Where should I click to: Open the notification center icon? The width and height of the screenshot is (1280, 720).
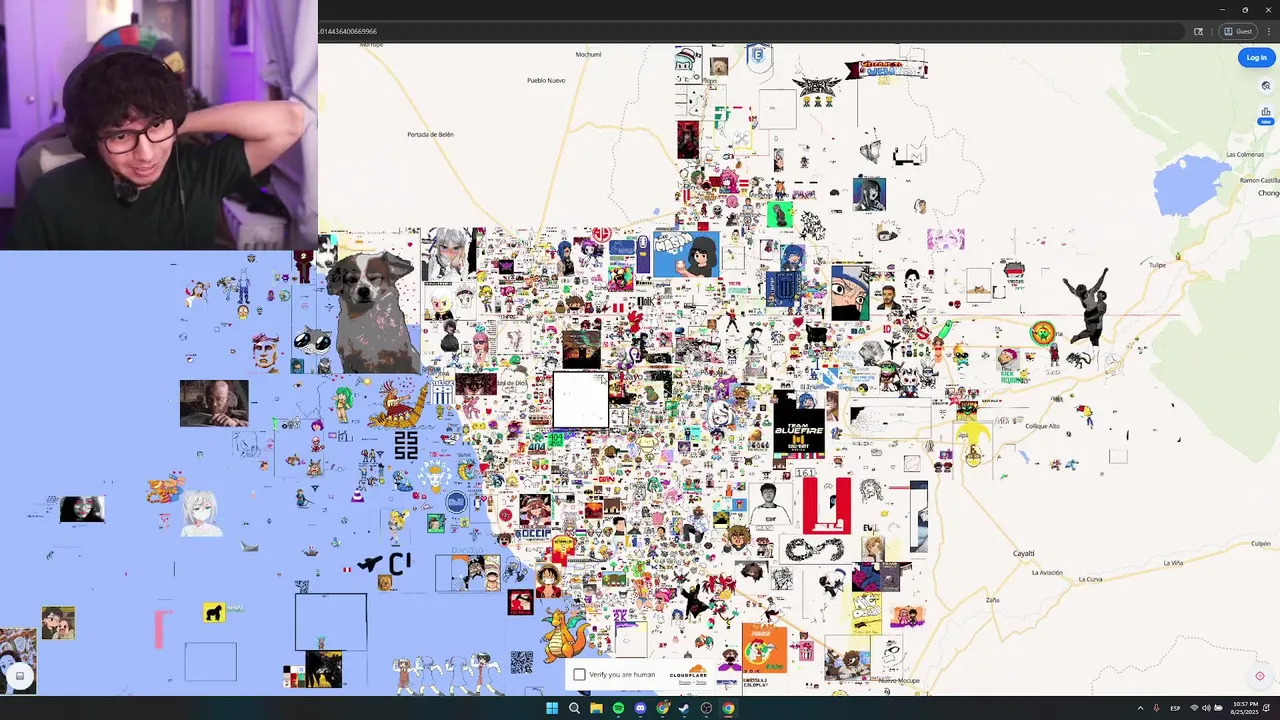tap(1266, 708)
